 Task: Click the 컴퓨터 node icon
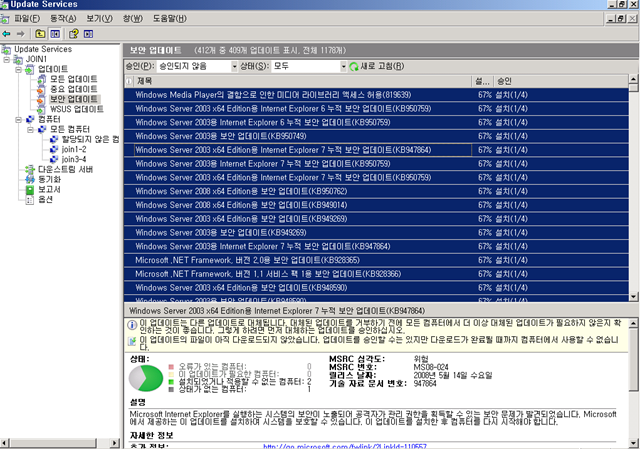click(x=30, y=119)
